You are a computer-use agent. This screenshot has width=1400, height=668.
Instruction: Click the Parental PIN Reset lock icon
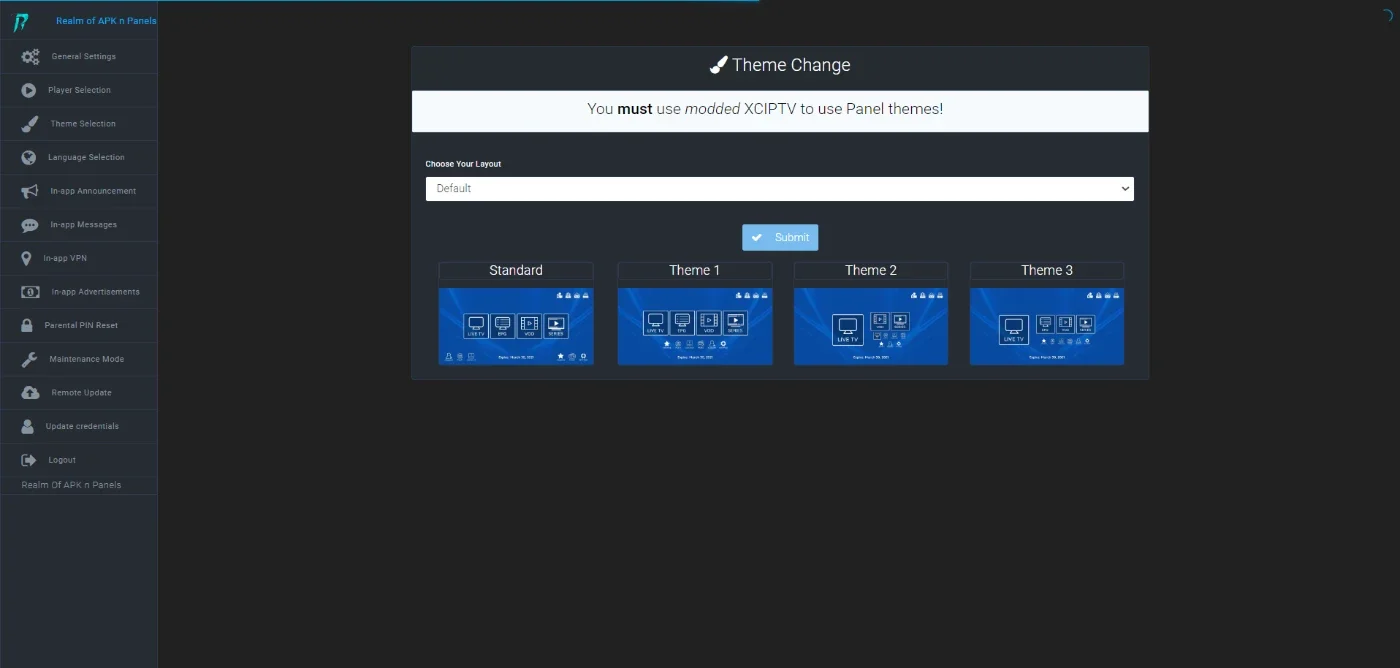pos(27,326)
